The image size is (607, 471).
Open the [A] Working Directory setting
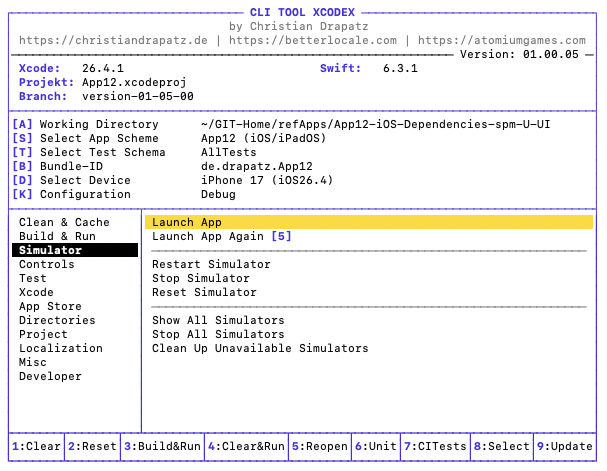[85, 124]
